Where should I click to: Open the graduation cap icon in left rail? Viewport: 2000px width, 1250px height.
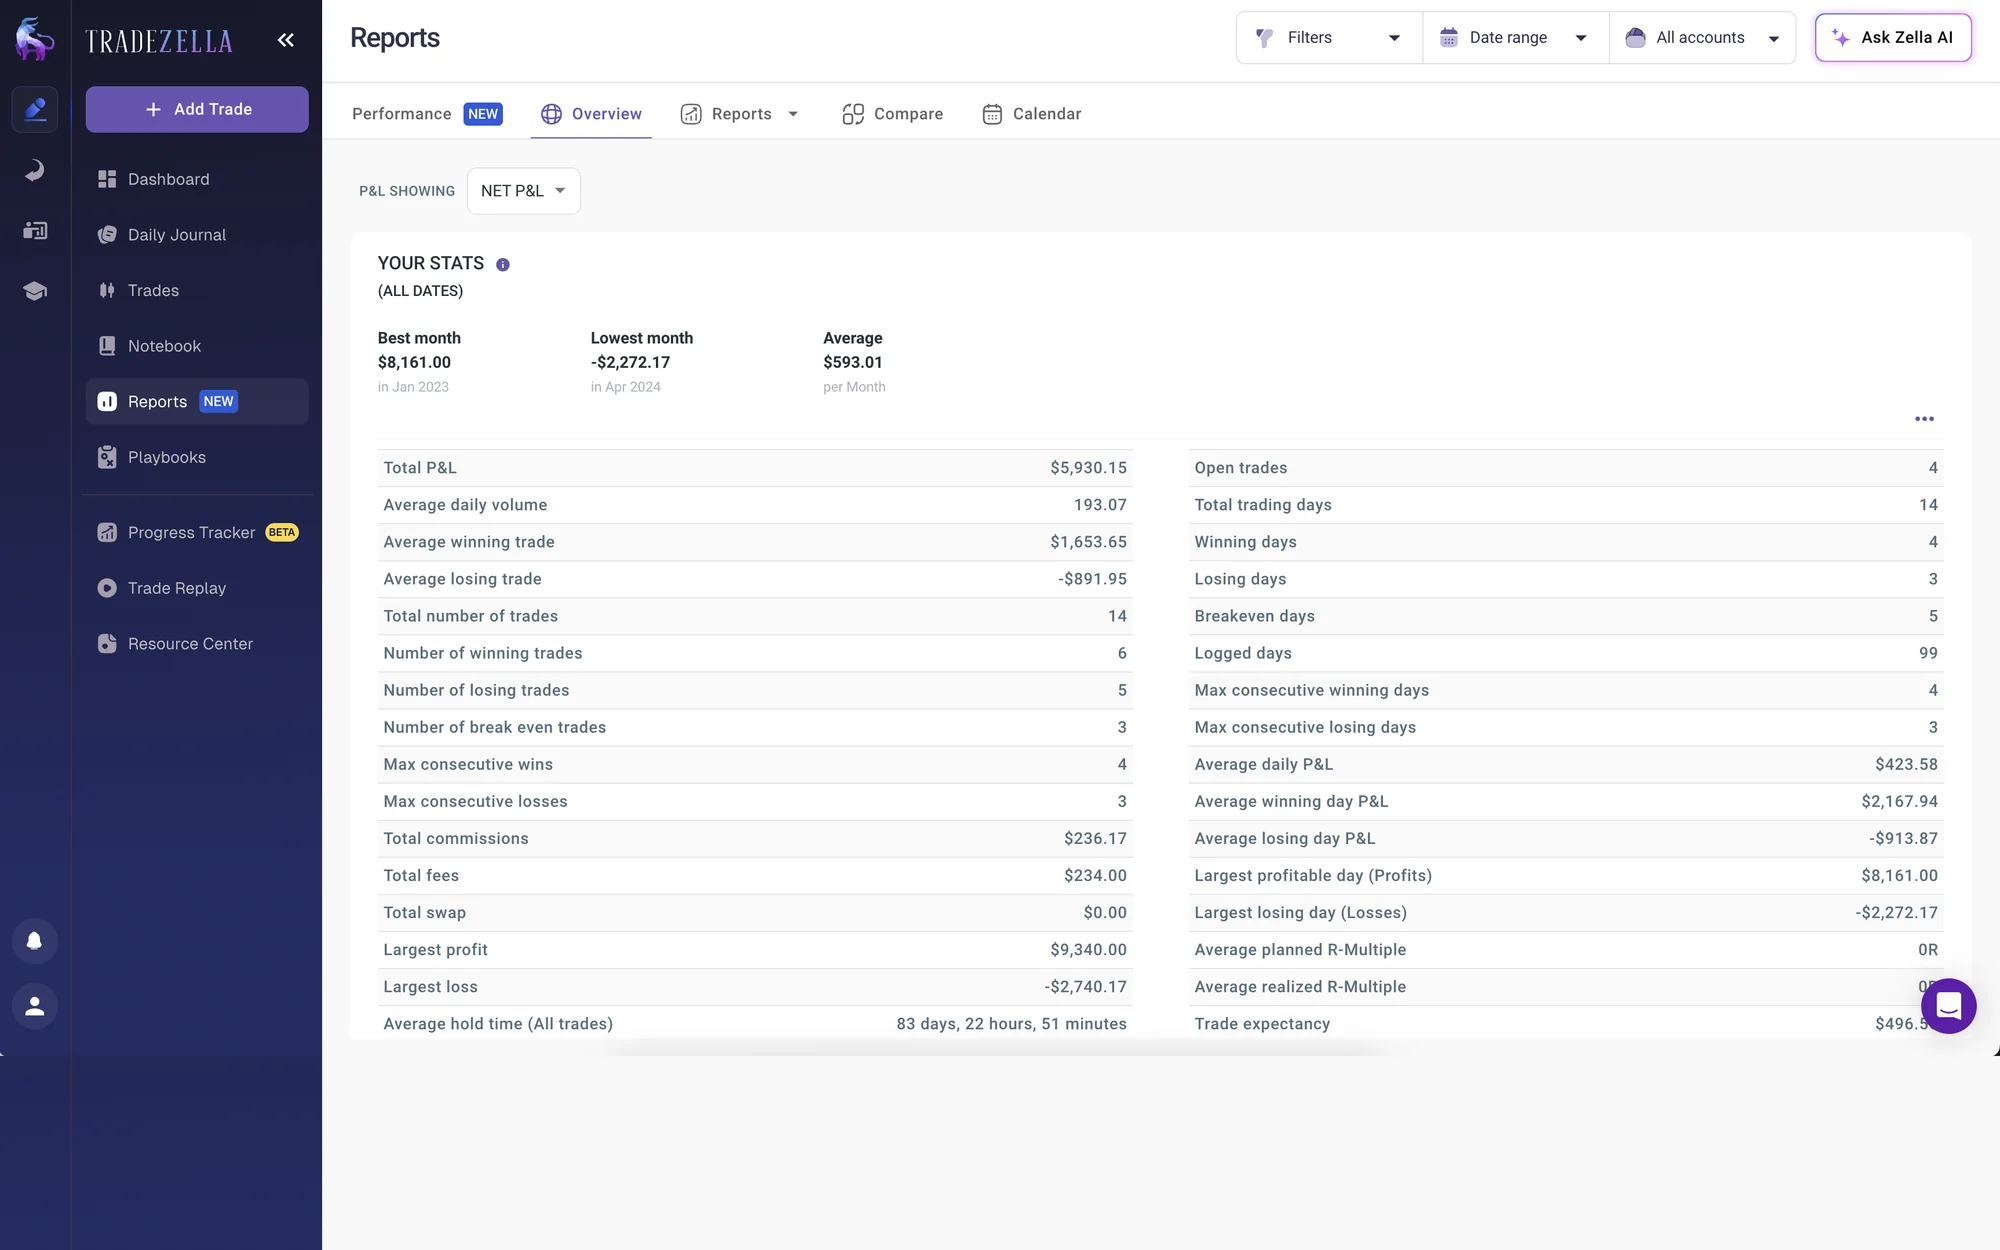[x=35, y=291]
